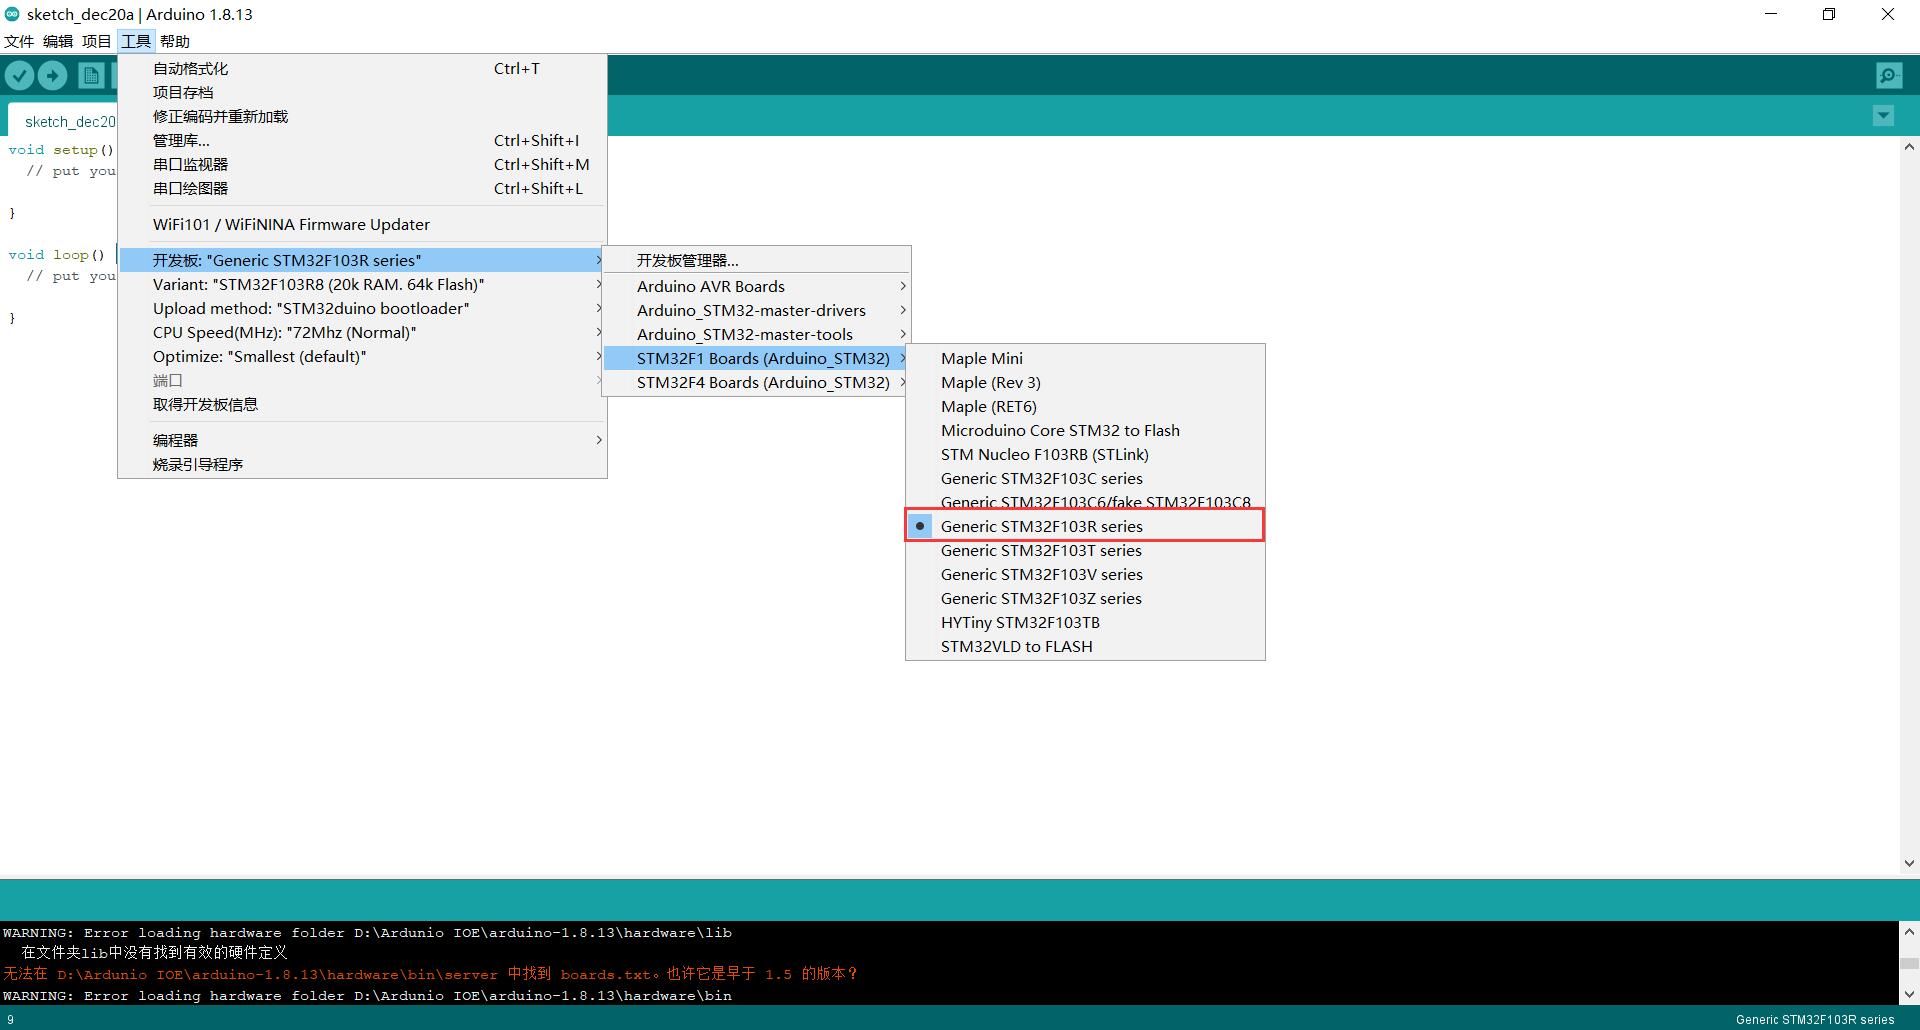Open 开发板管理器... entry
The width and height of the screenshot is (1920, 1030).
point(756,260)
